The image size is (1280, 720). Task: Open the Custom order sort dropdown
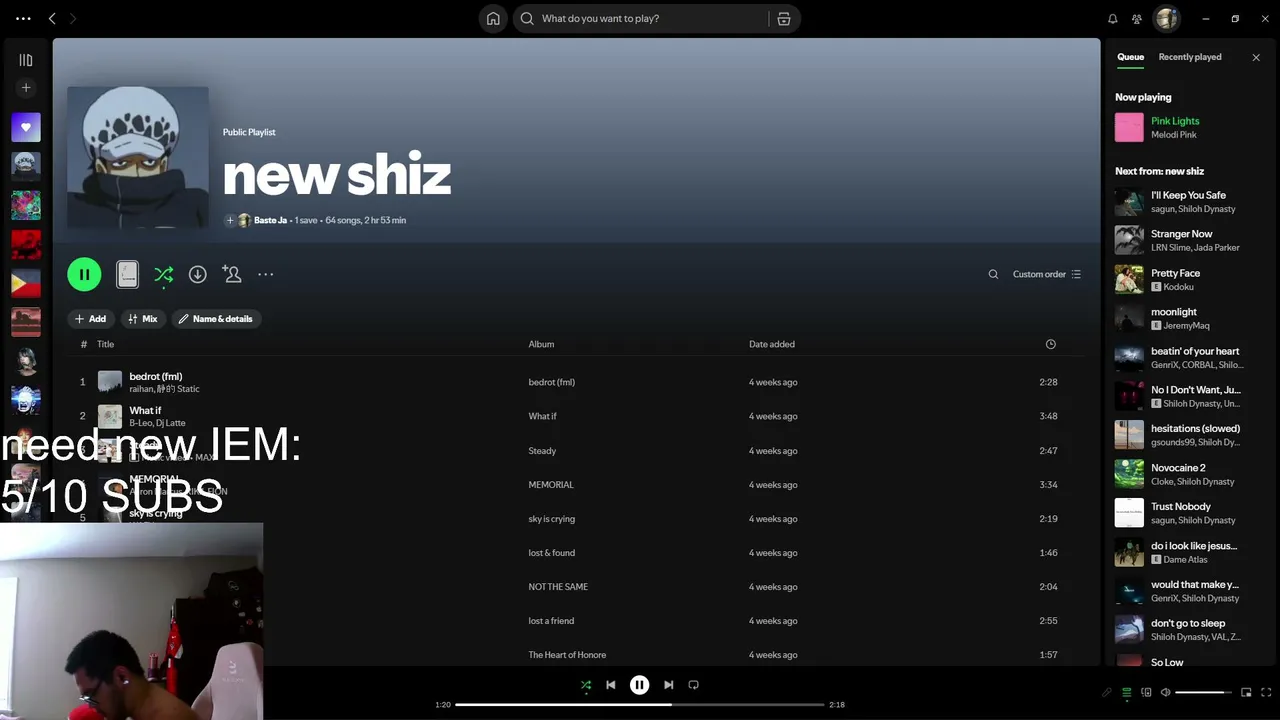(x=1047, y=274)
